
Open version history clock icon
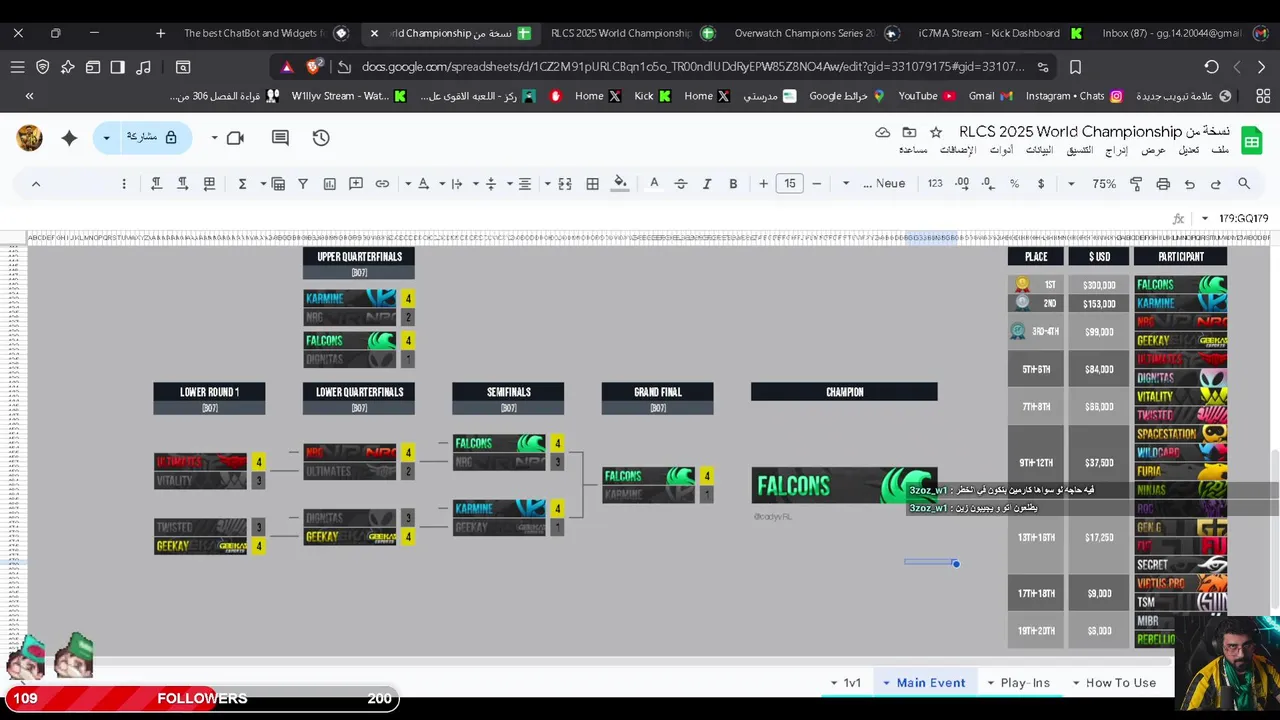coord(321,138)
